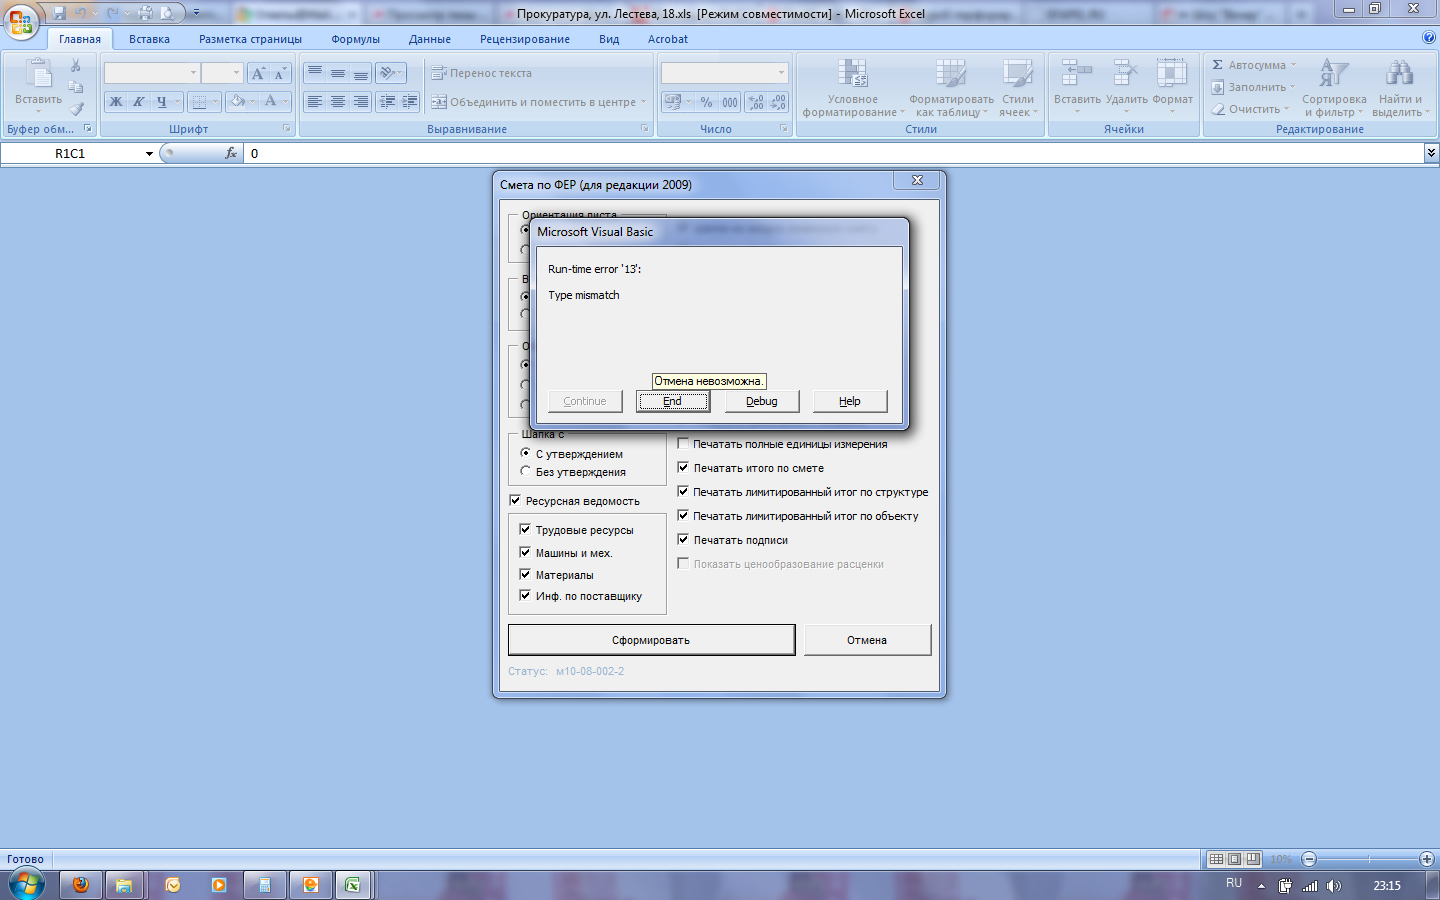Click the Office button logo

point(22,21)
